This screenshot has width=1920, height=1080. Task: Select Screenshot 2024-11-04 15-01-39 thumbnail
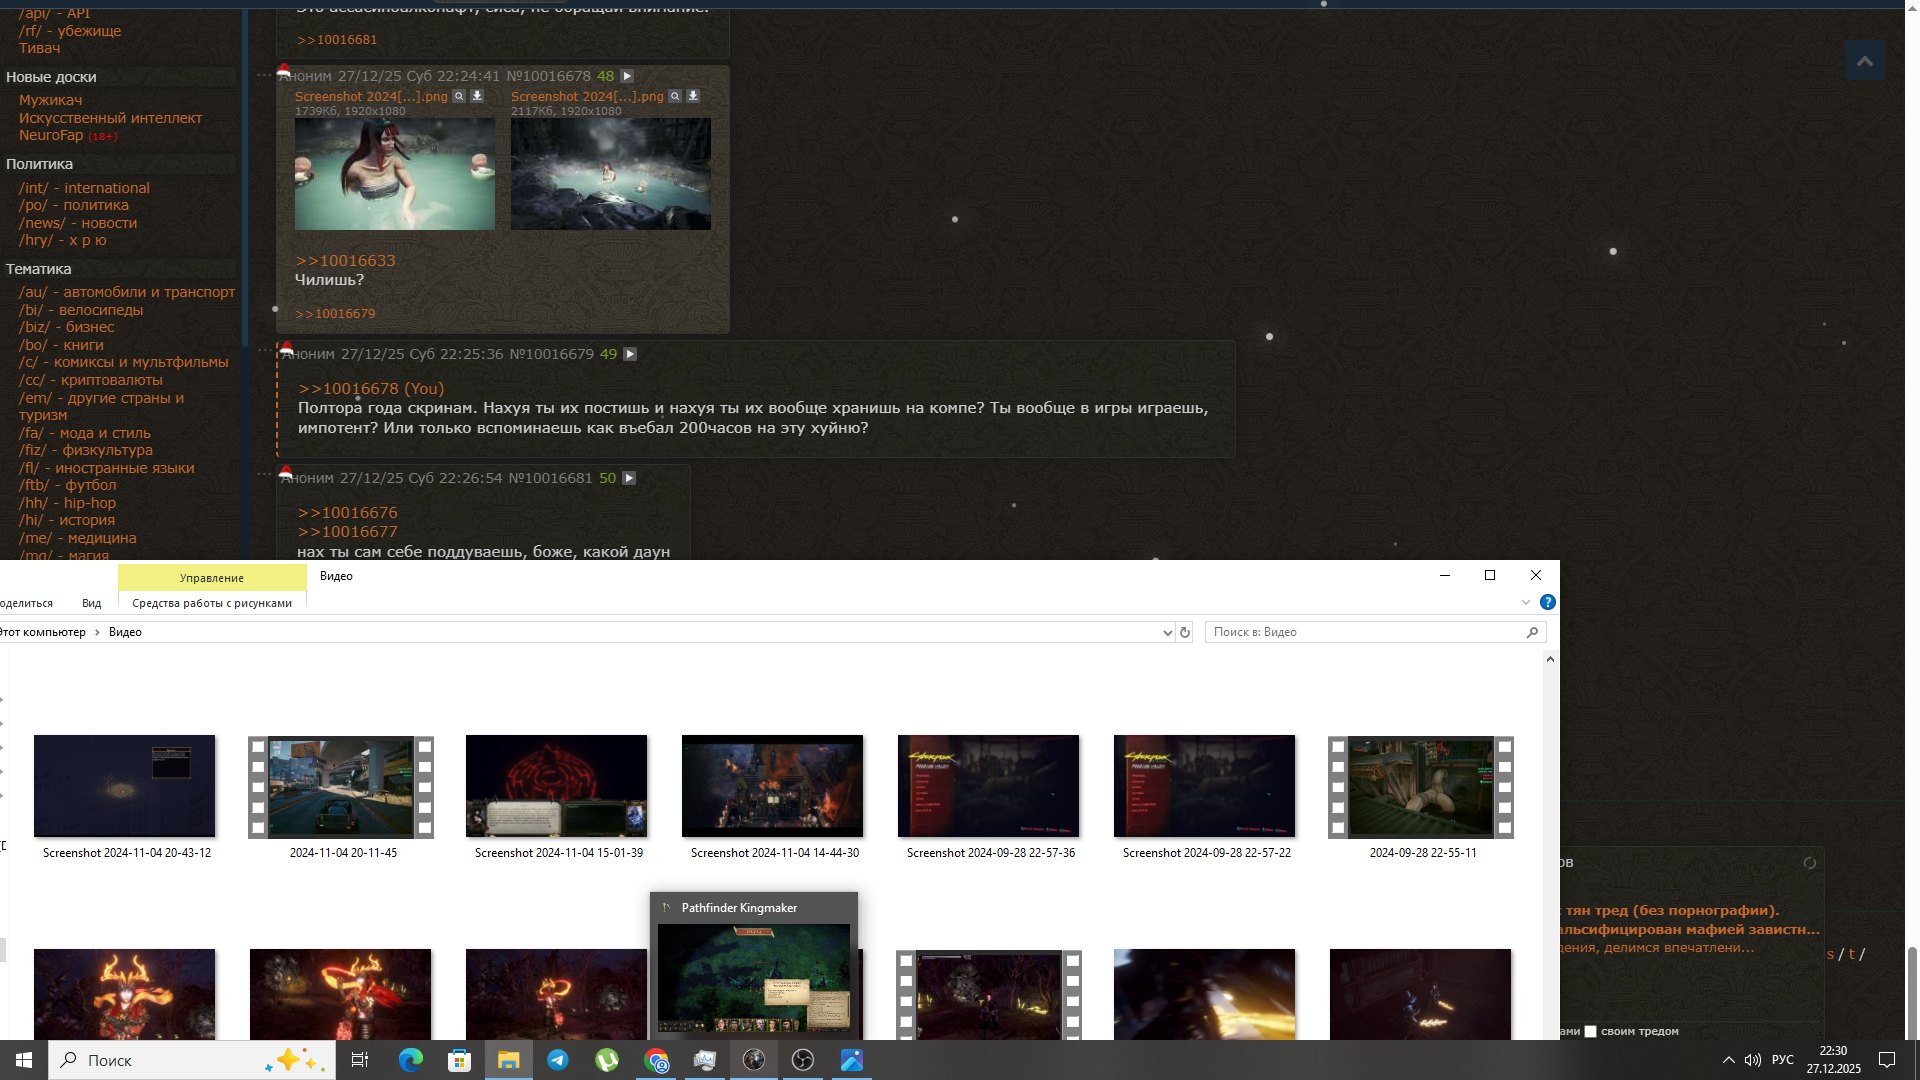click(x=557, y=786)
